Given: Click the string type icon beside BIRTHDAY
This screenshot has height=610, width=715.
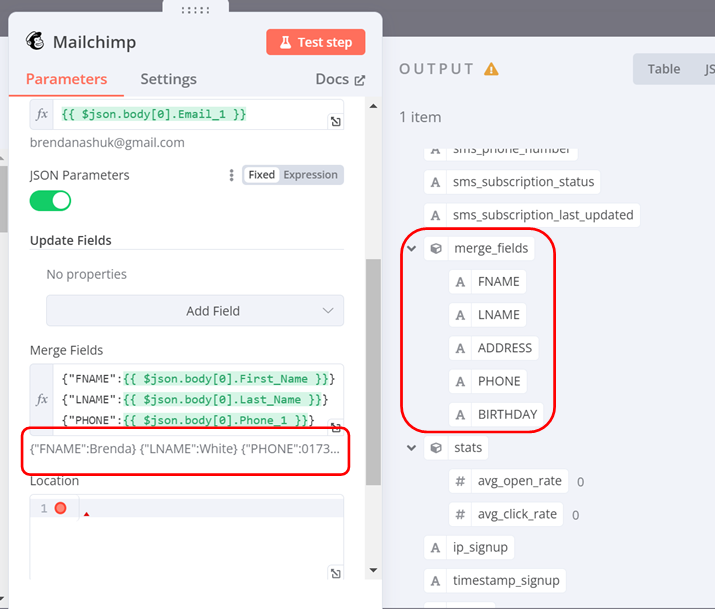Looking at the screenshot, I should coord(460,414).
